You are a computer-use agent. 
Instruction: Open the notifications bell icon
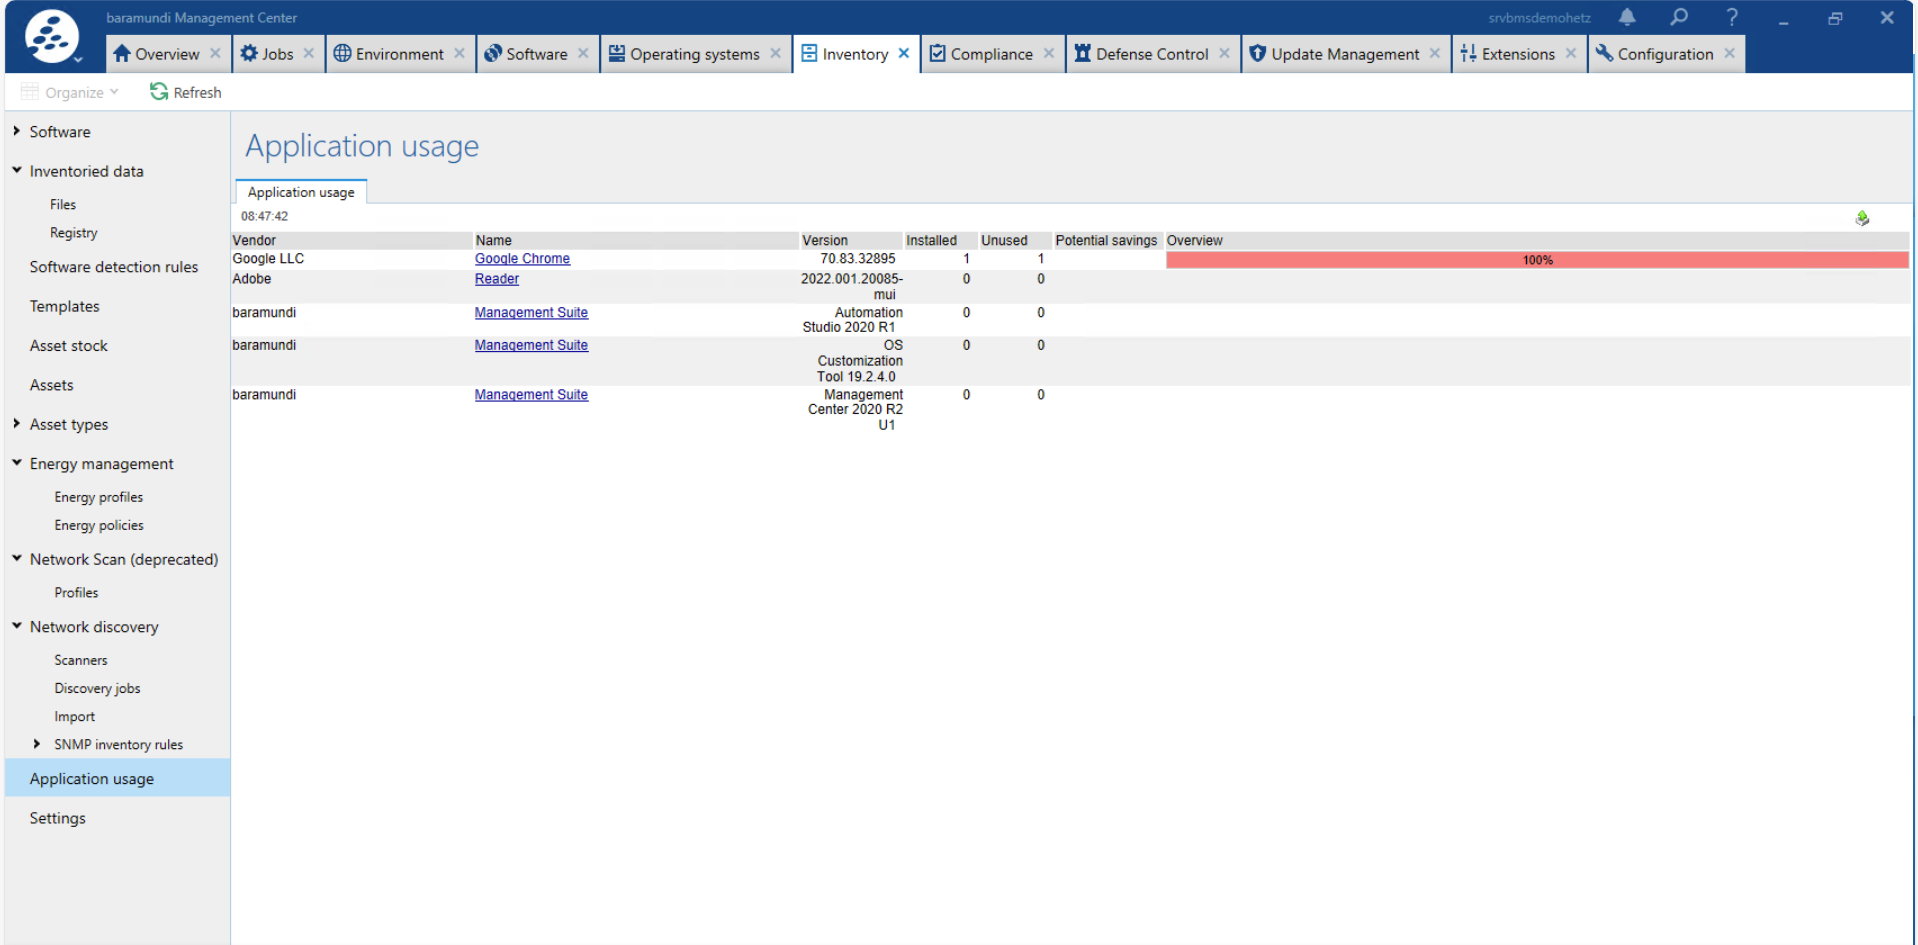(x=1627, y=17)
